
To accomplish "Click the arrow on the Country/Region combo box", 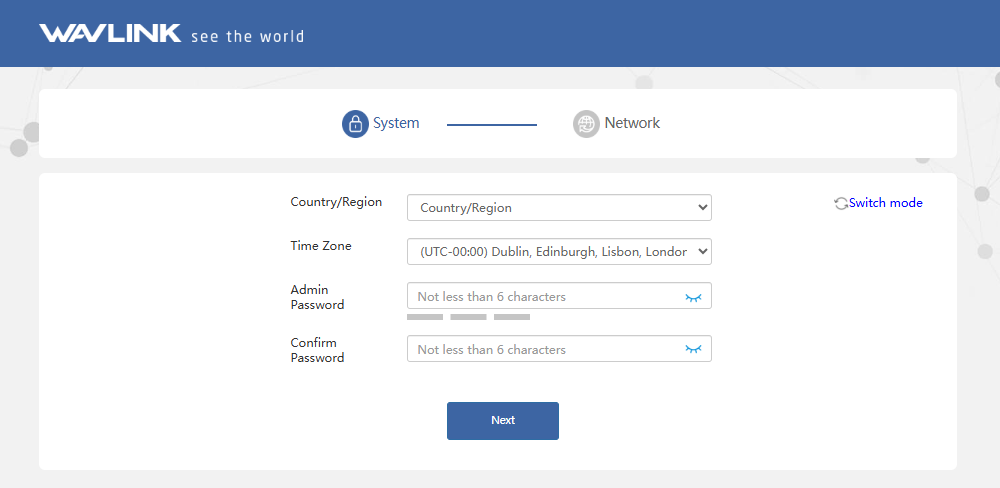I will pos(701,208).
